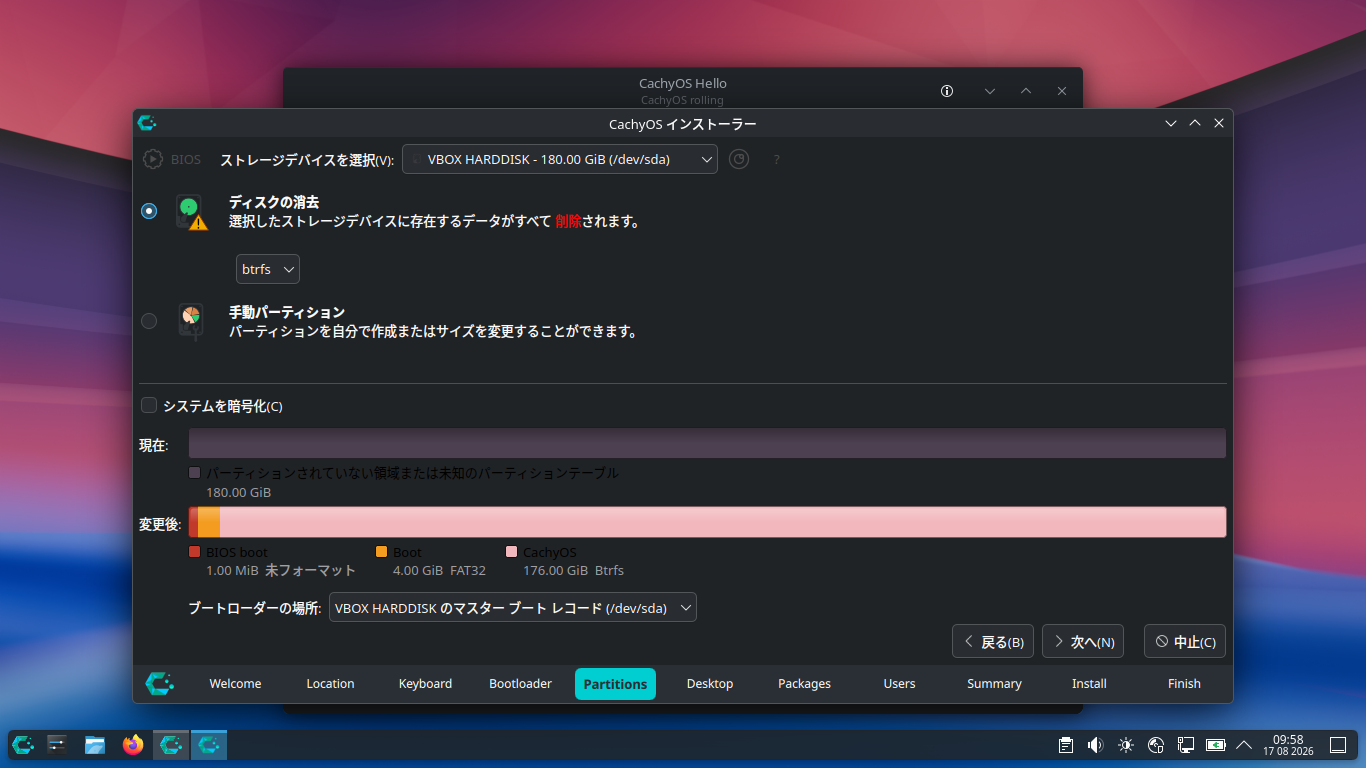1366x768 pixels.
Task: Open the clipboard tray icon
Action: pos(1066,745)
